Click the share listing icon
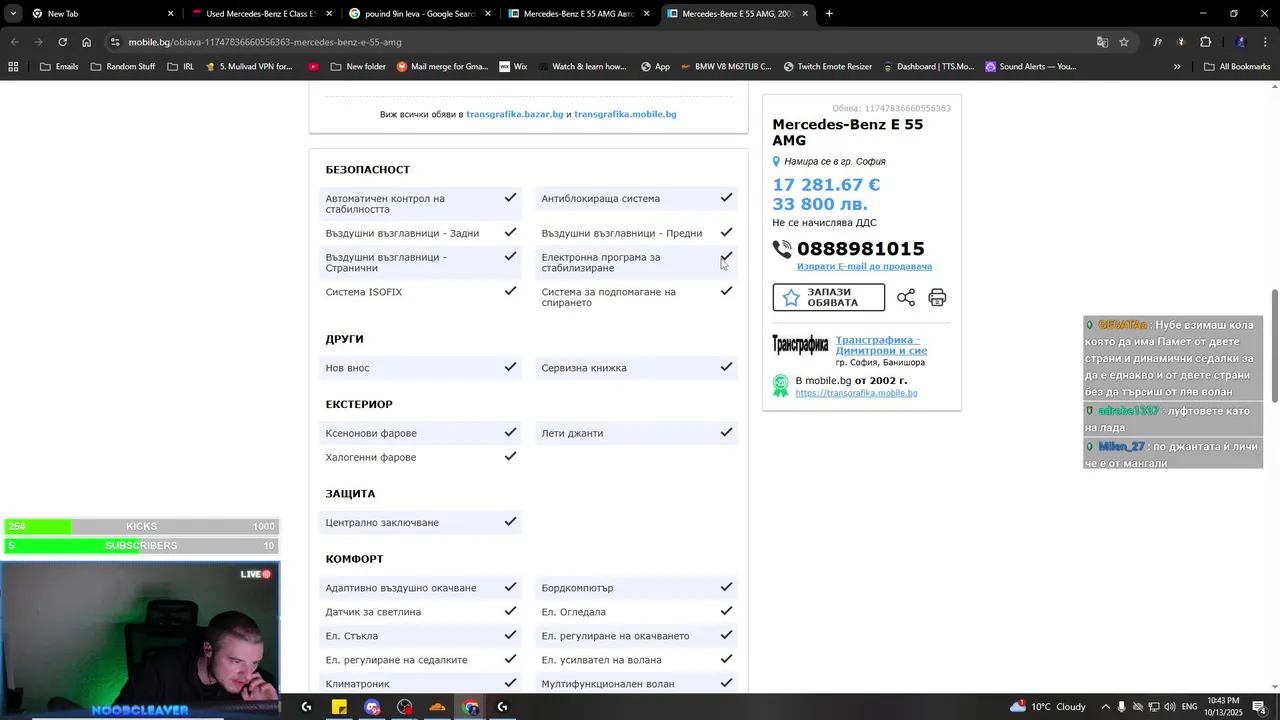 point(906,297)
